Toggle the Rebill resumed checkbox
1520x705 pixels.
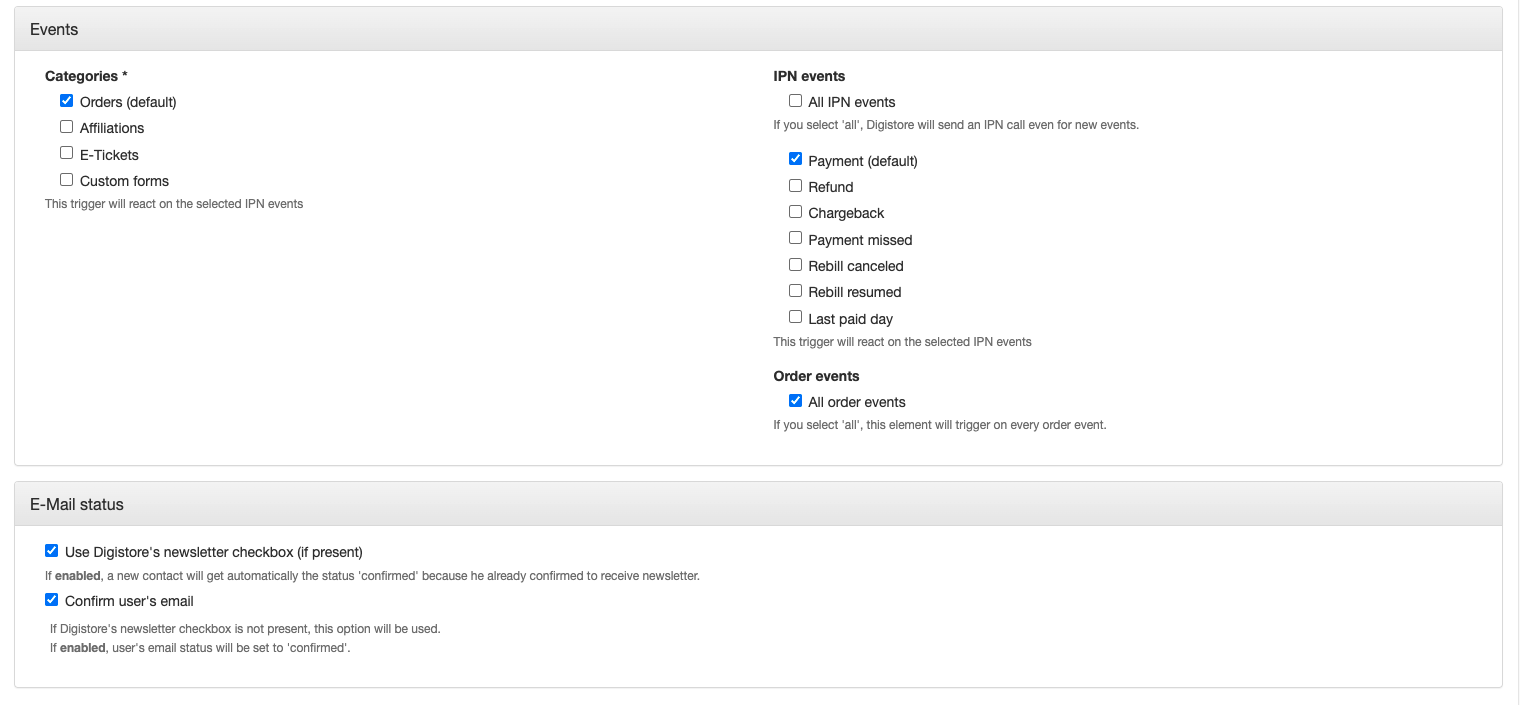pos(796,291)
